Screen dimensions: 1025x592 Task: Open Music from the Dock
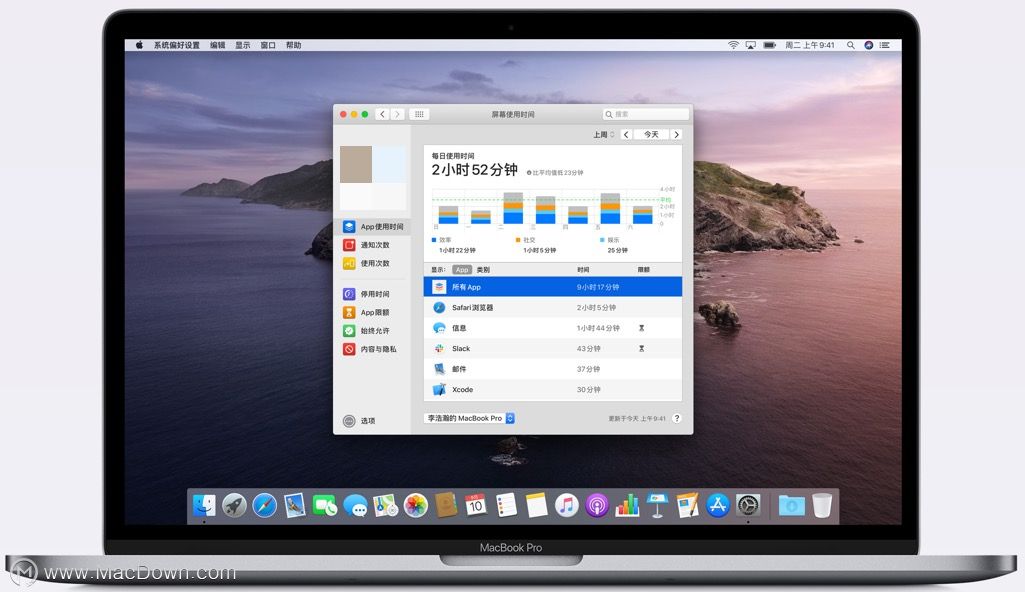(x=567, y=505)
